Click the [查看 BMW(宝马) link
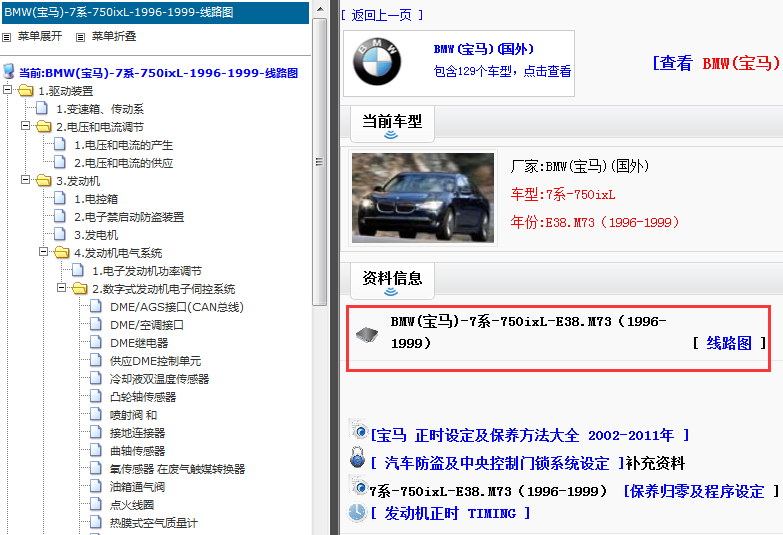The width and height of the screenshot is (783, 535). (x=716, y=63)
